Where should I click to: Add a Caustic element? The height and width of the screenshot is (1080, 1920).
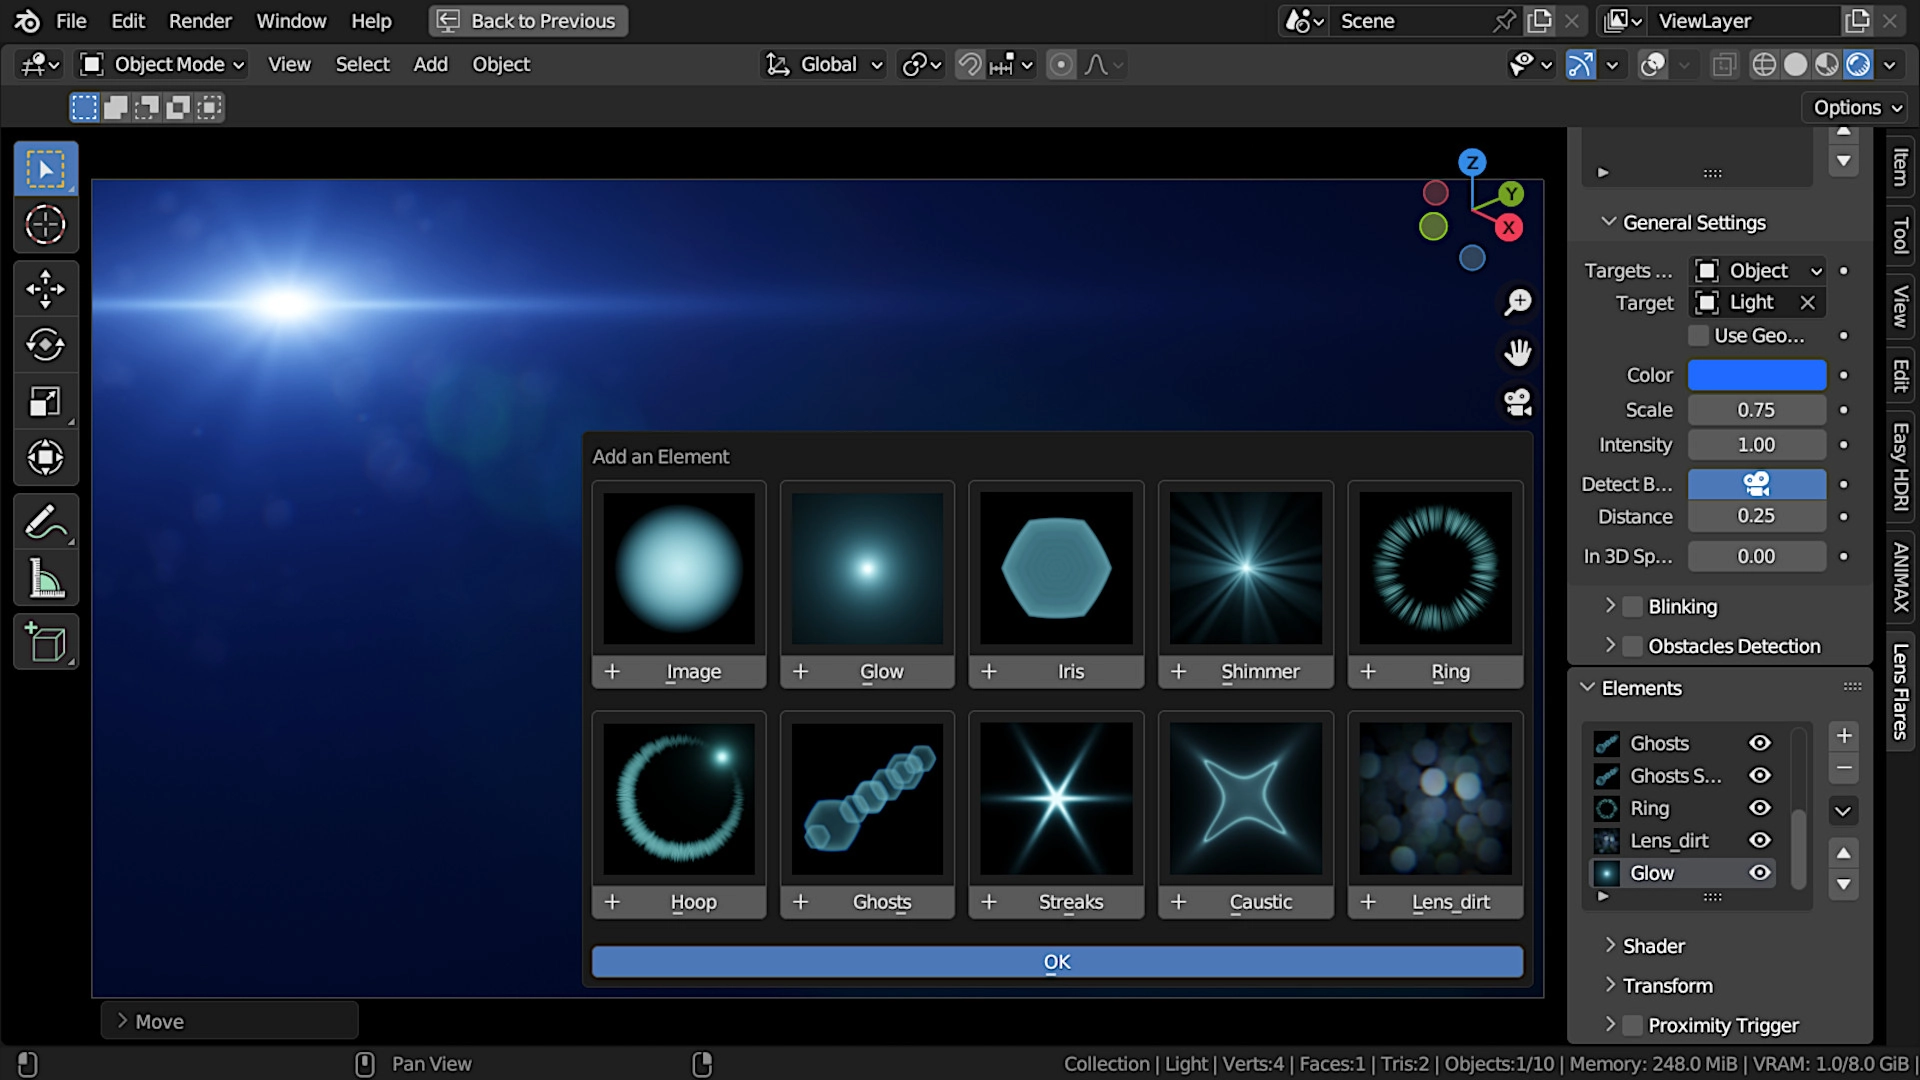tap(1246, 902)
